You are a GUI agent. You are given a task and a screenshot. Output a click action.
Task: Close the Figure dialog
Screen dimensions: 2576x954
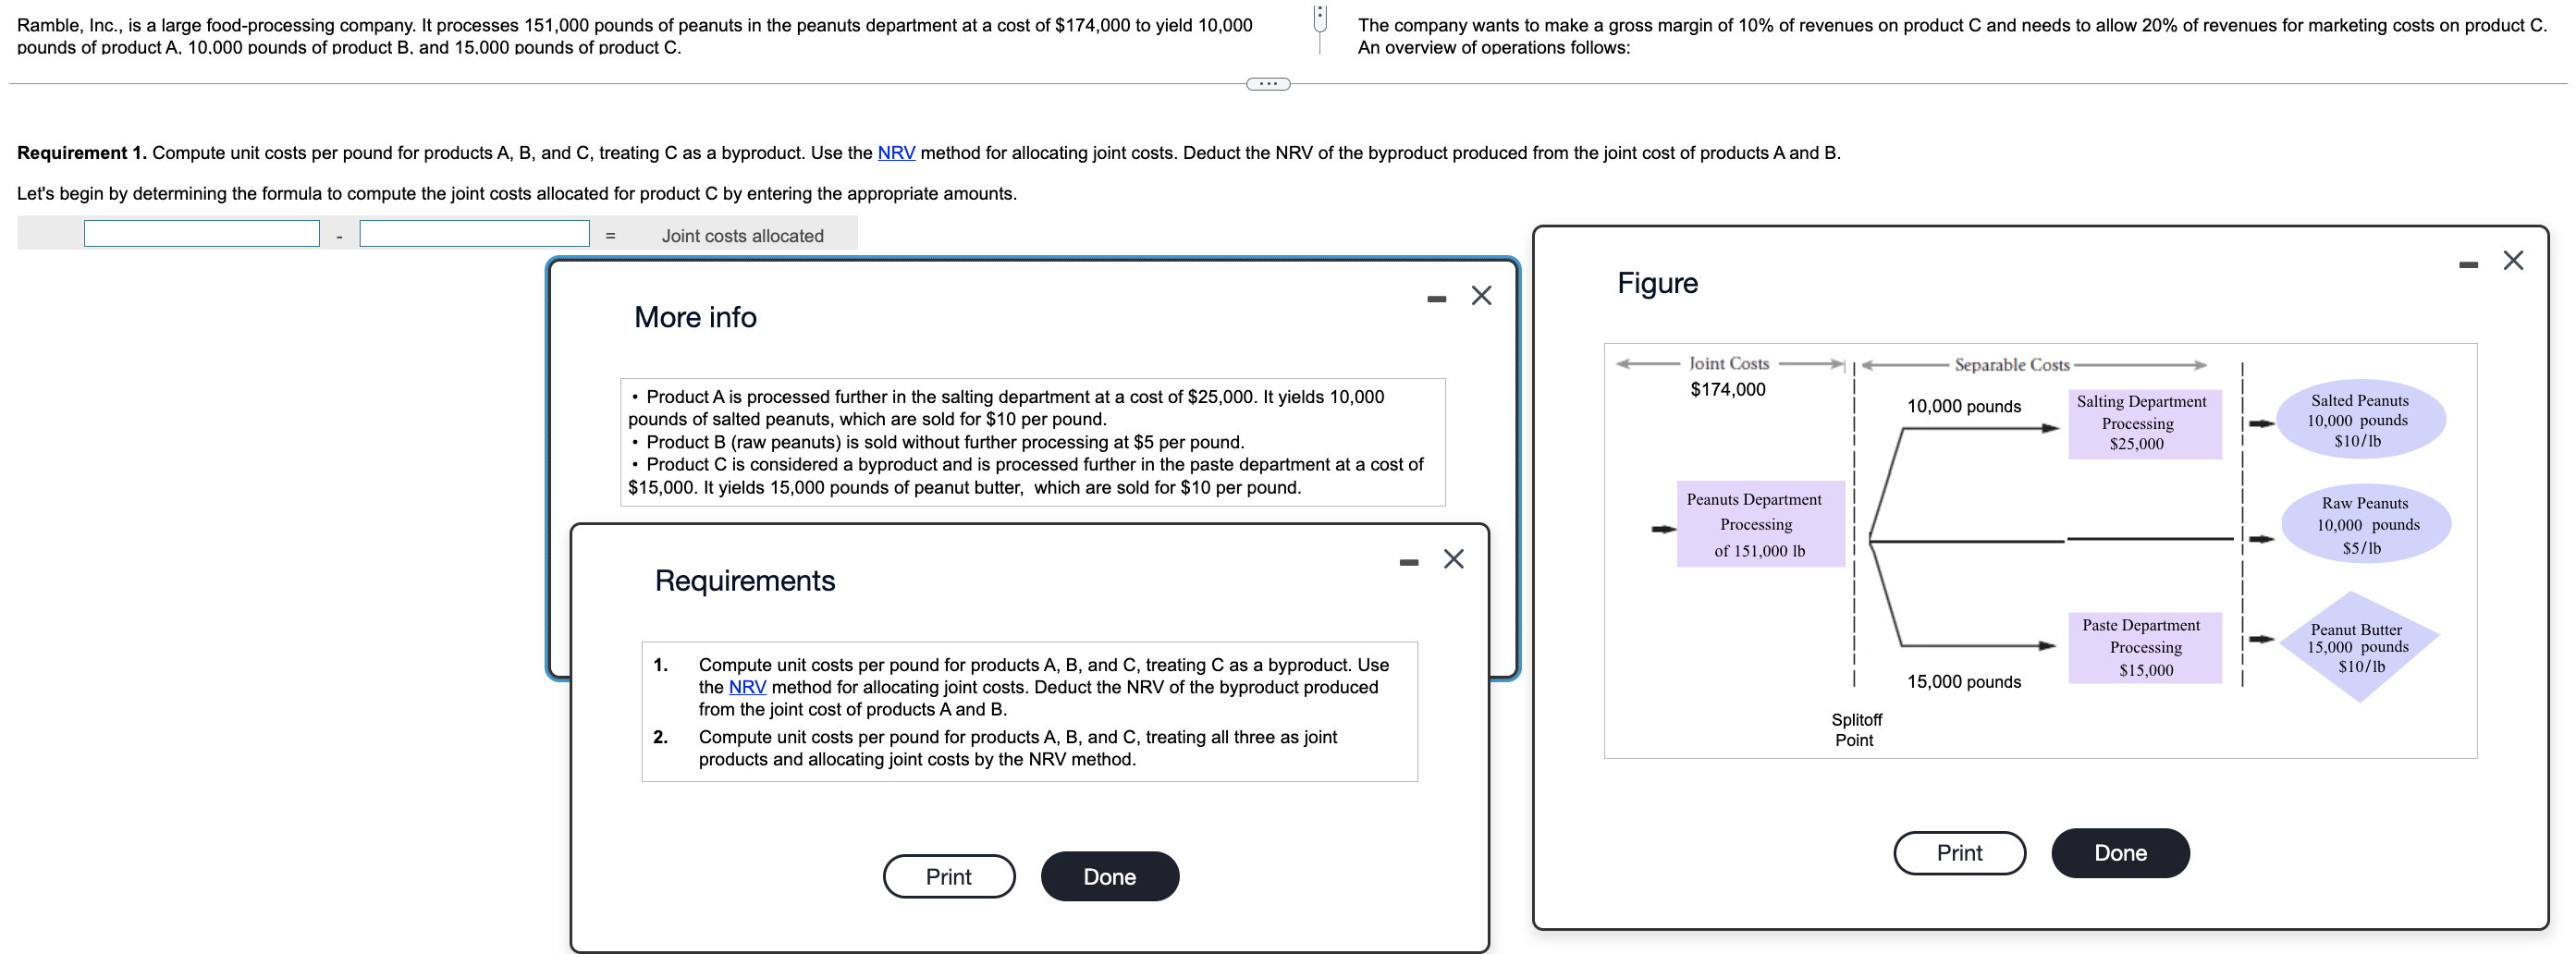(2513, 260)
